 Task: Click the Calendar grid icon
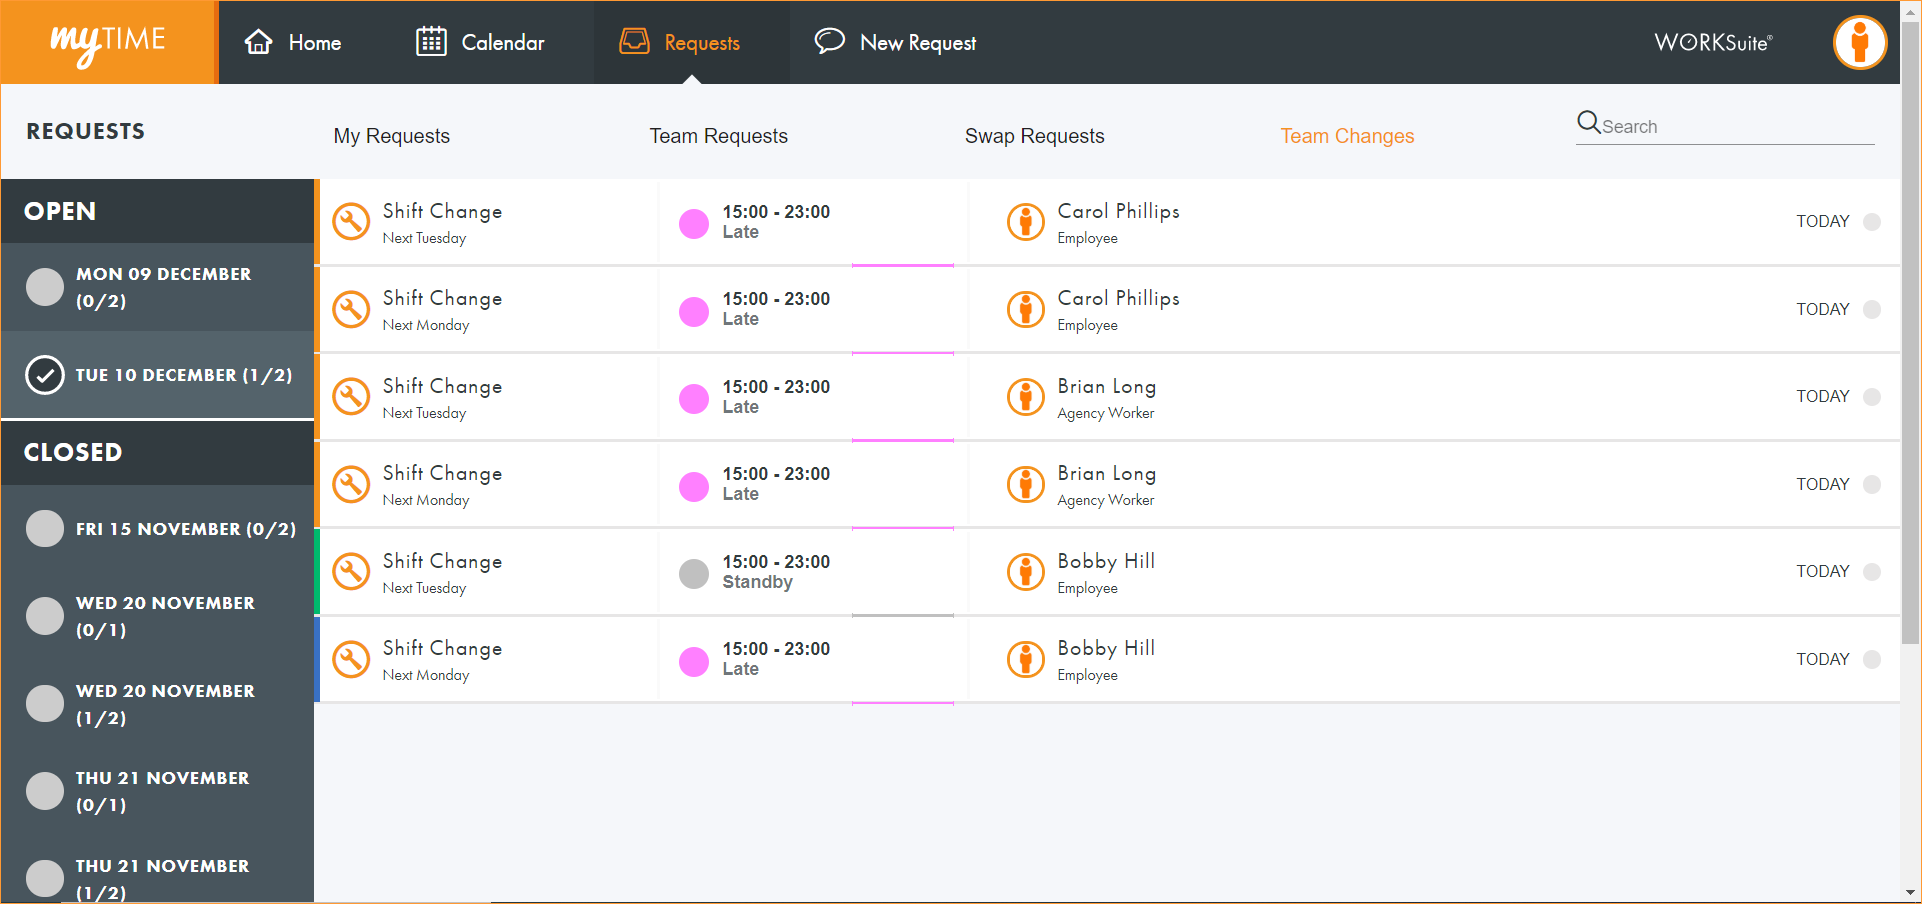431,42
